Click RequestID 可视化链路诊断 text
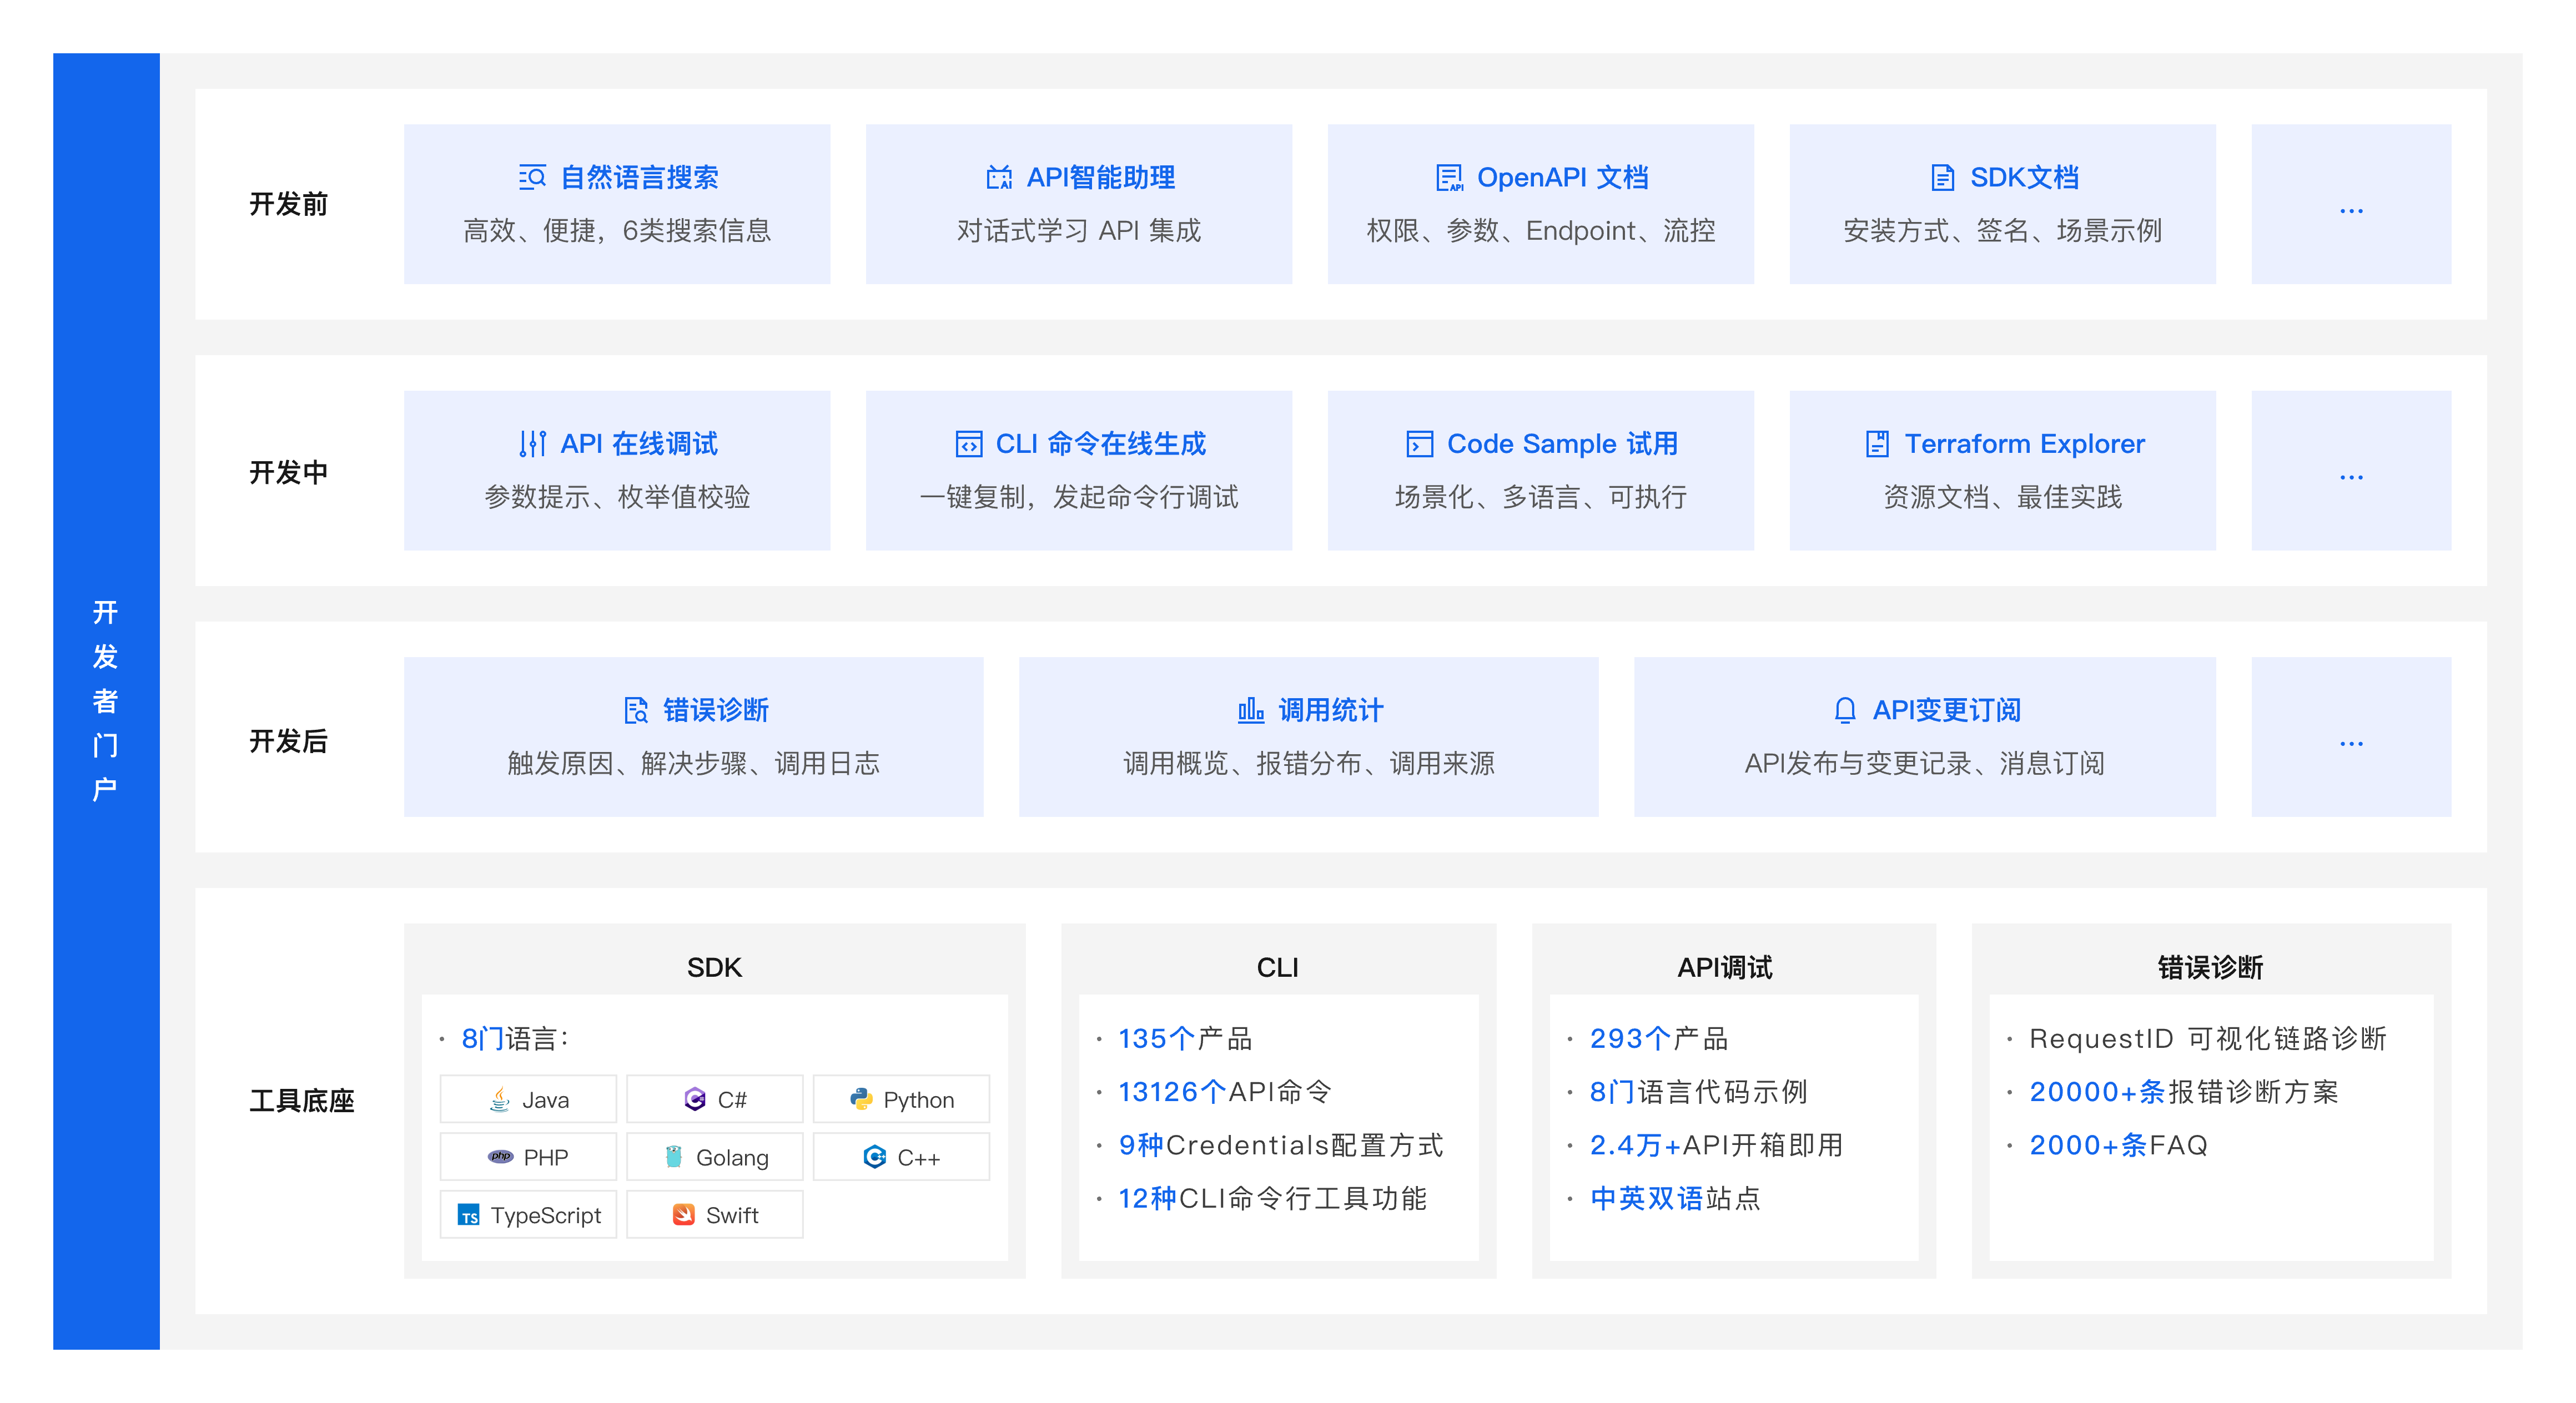This screenshot has height=1403, width=2576. [x=2208, y=1039]
